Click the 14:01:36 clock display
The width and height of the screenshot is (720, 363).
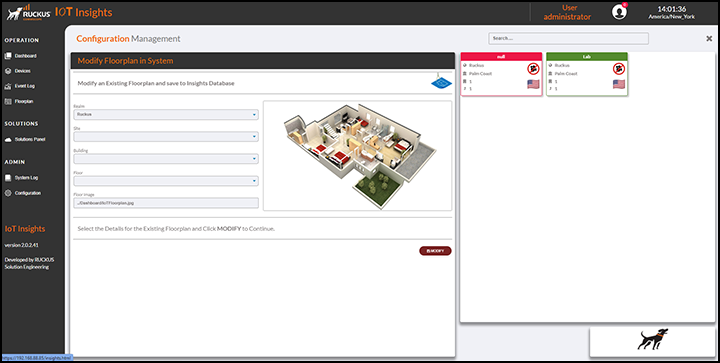(671, 9)
